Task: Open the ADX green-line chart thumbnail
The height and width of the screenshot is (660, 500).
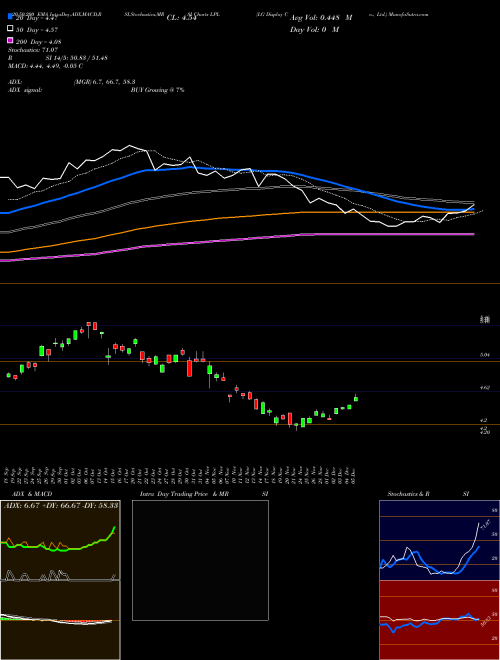Action: [60, 540]
